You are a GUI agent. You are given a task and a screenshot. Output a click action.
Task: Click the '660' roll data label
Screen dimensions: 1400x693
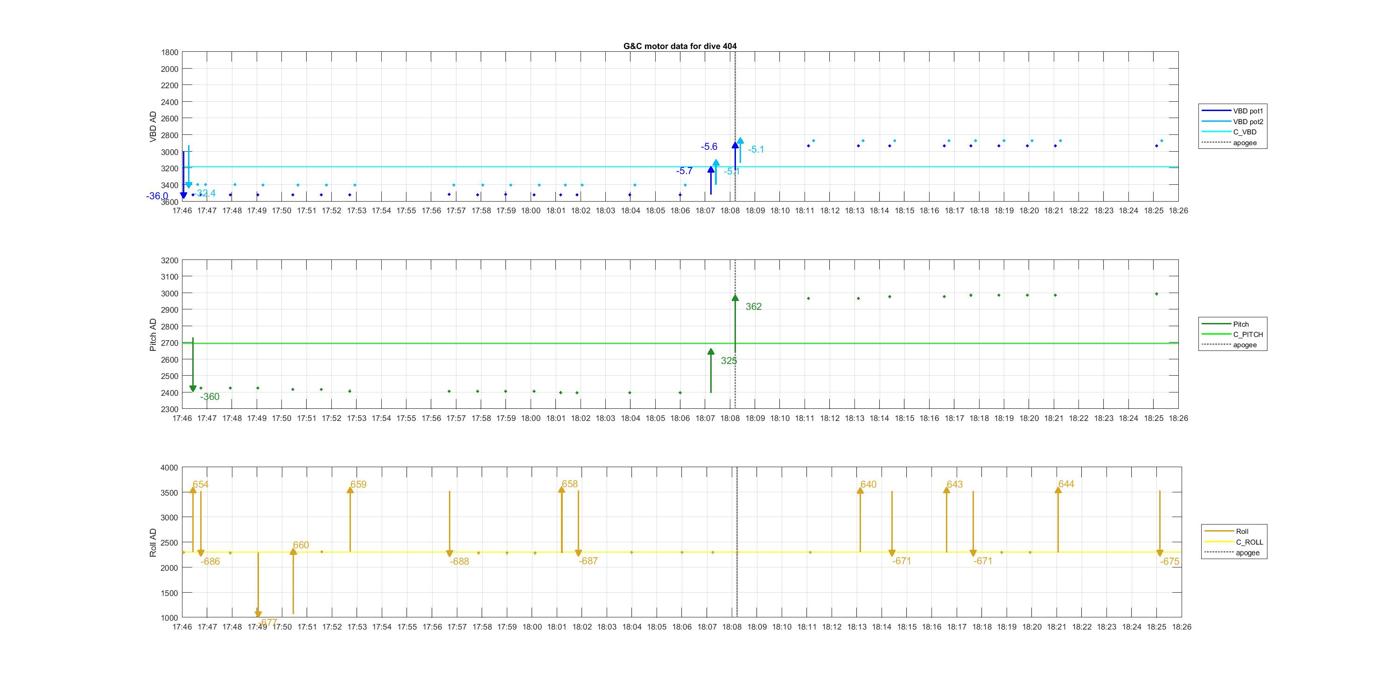pos(301,546)
